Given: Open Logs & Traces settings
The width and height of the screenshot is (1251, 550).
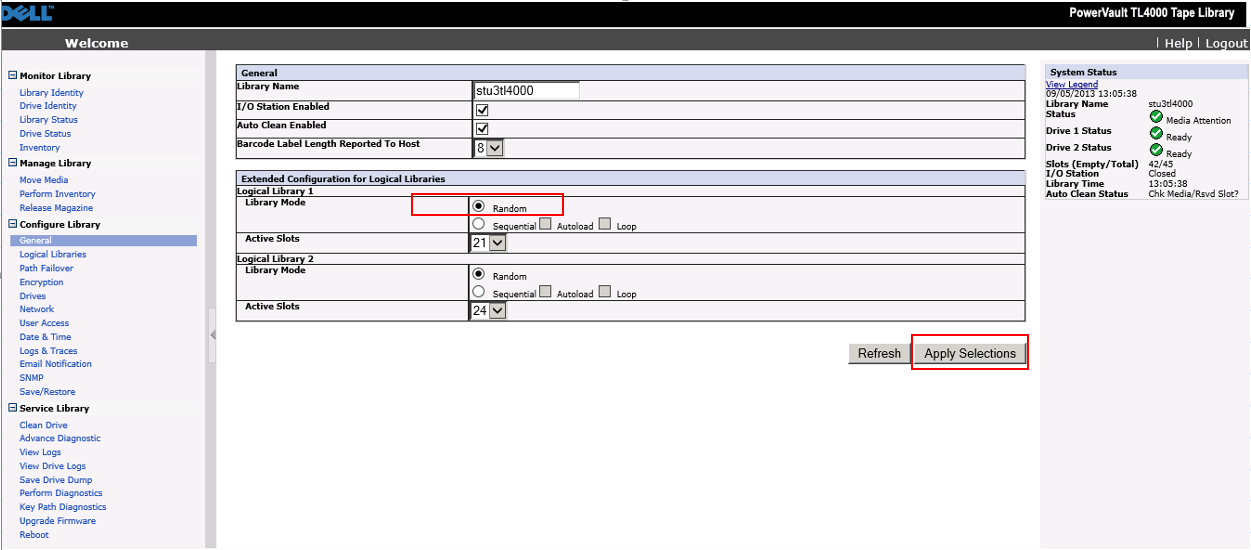Looking at the screenshot, I should 49,351.
